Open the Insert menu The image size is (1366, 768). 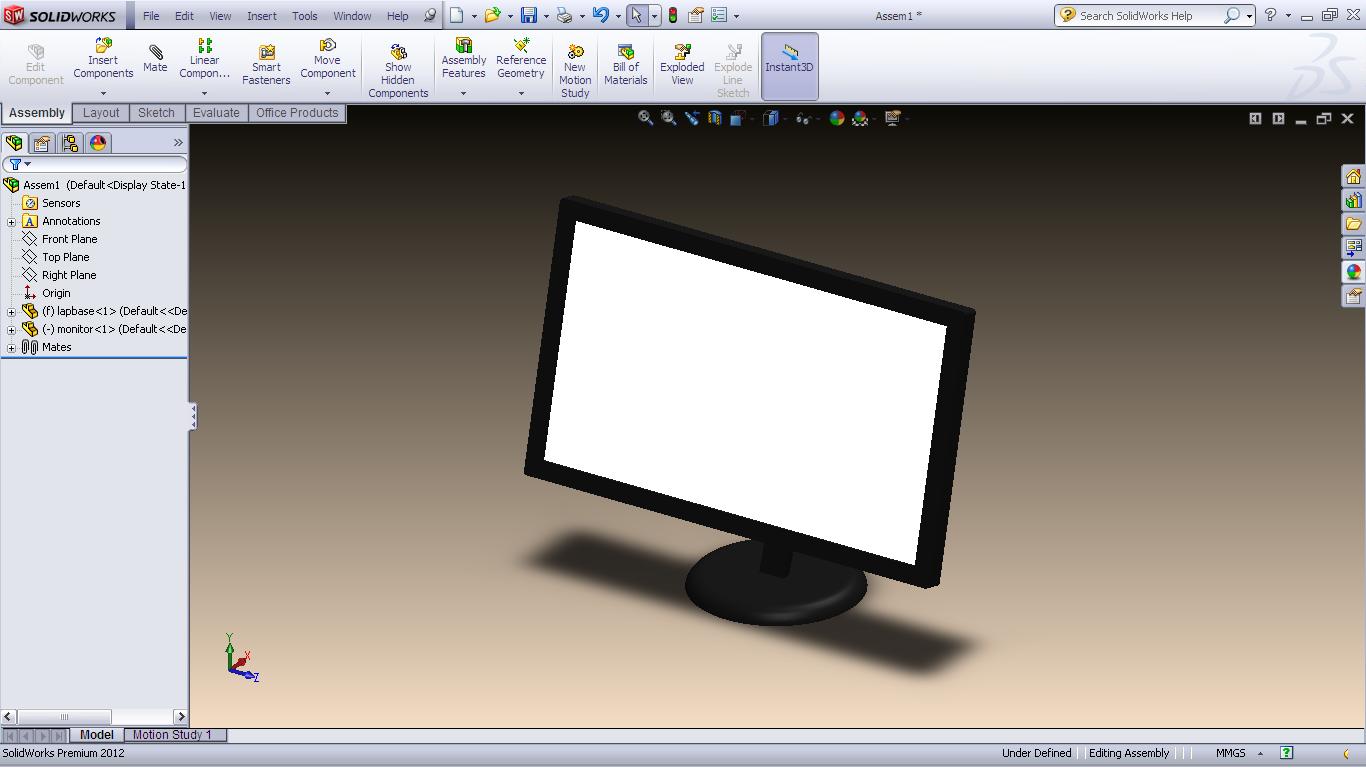[262, 16]
